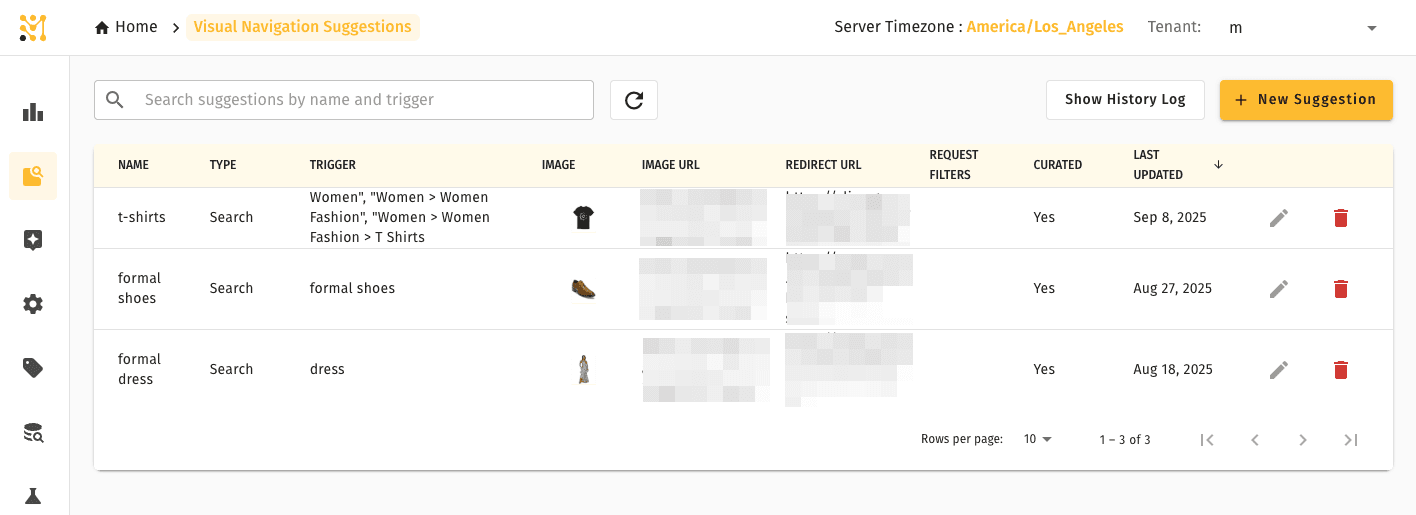Click the TYPE column header
Viewport: 1416px width, 515px height.
click(x=223, y=165)
